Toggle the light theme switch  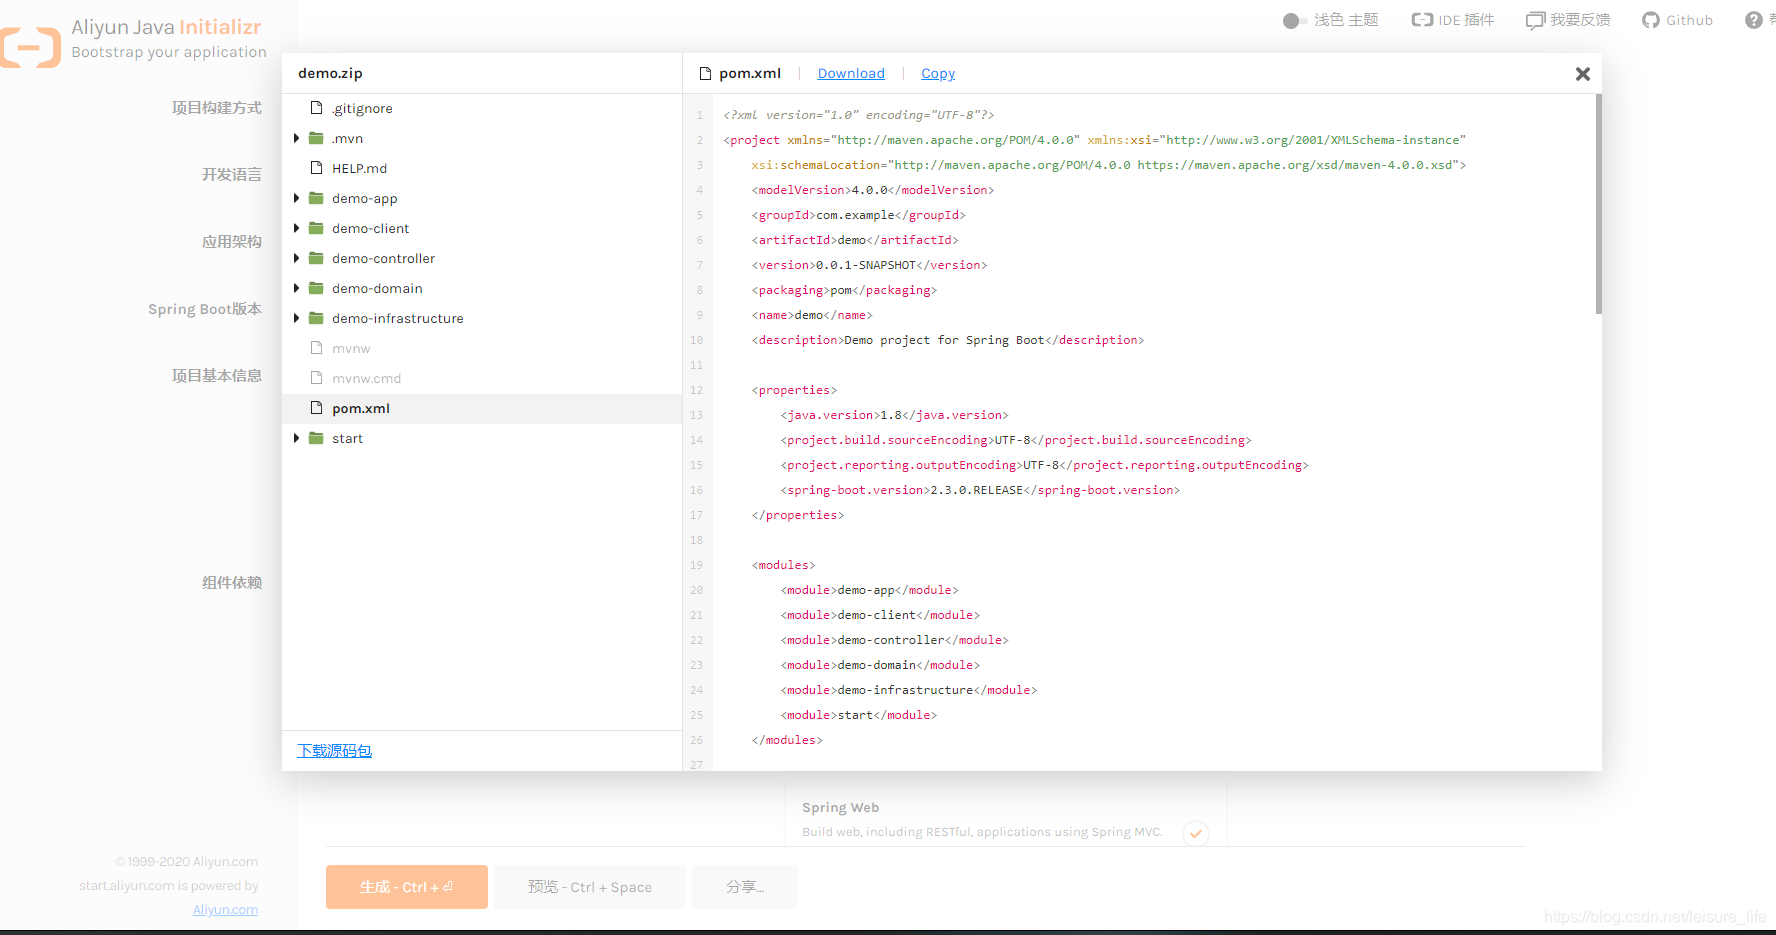point(1294,21)
